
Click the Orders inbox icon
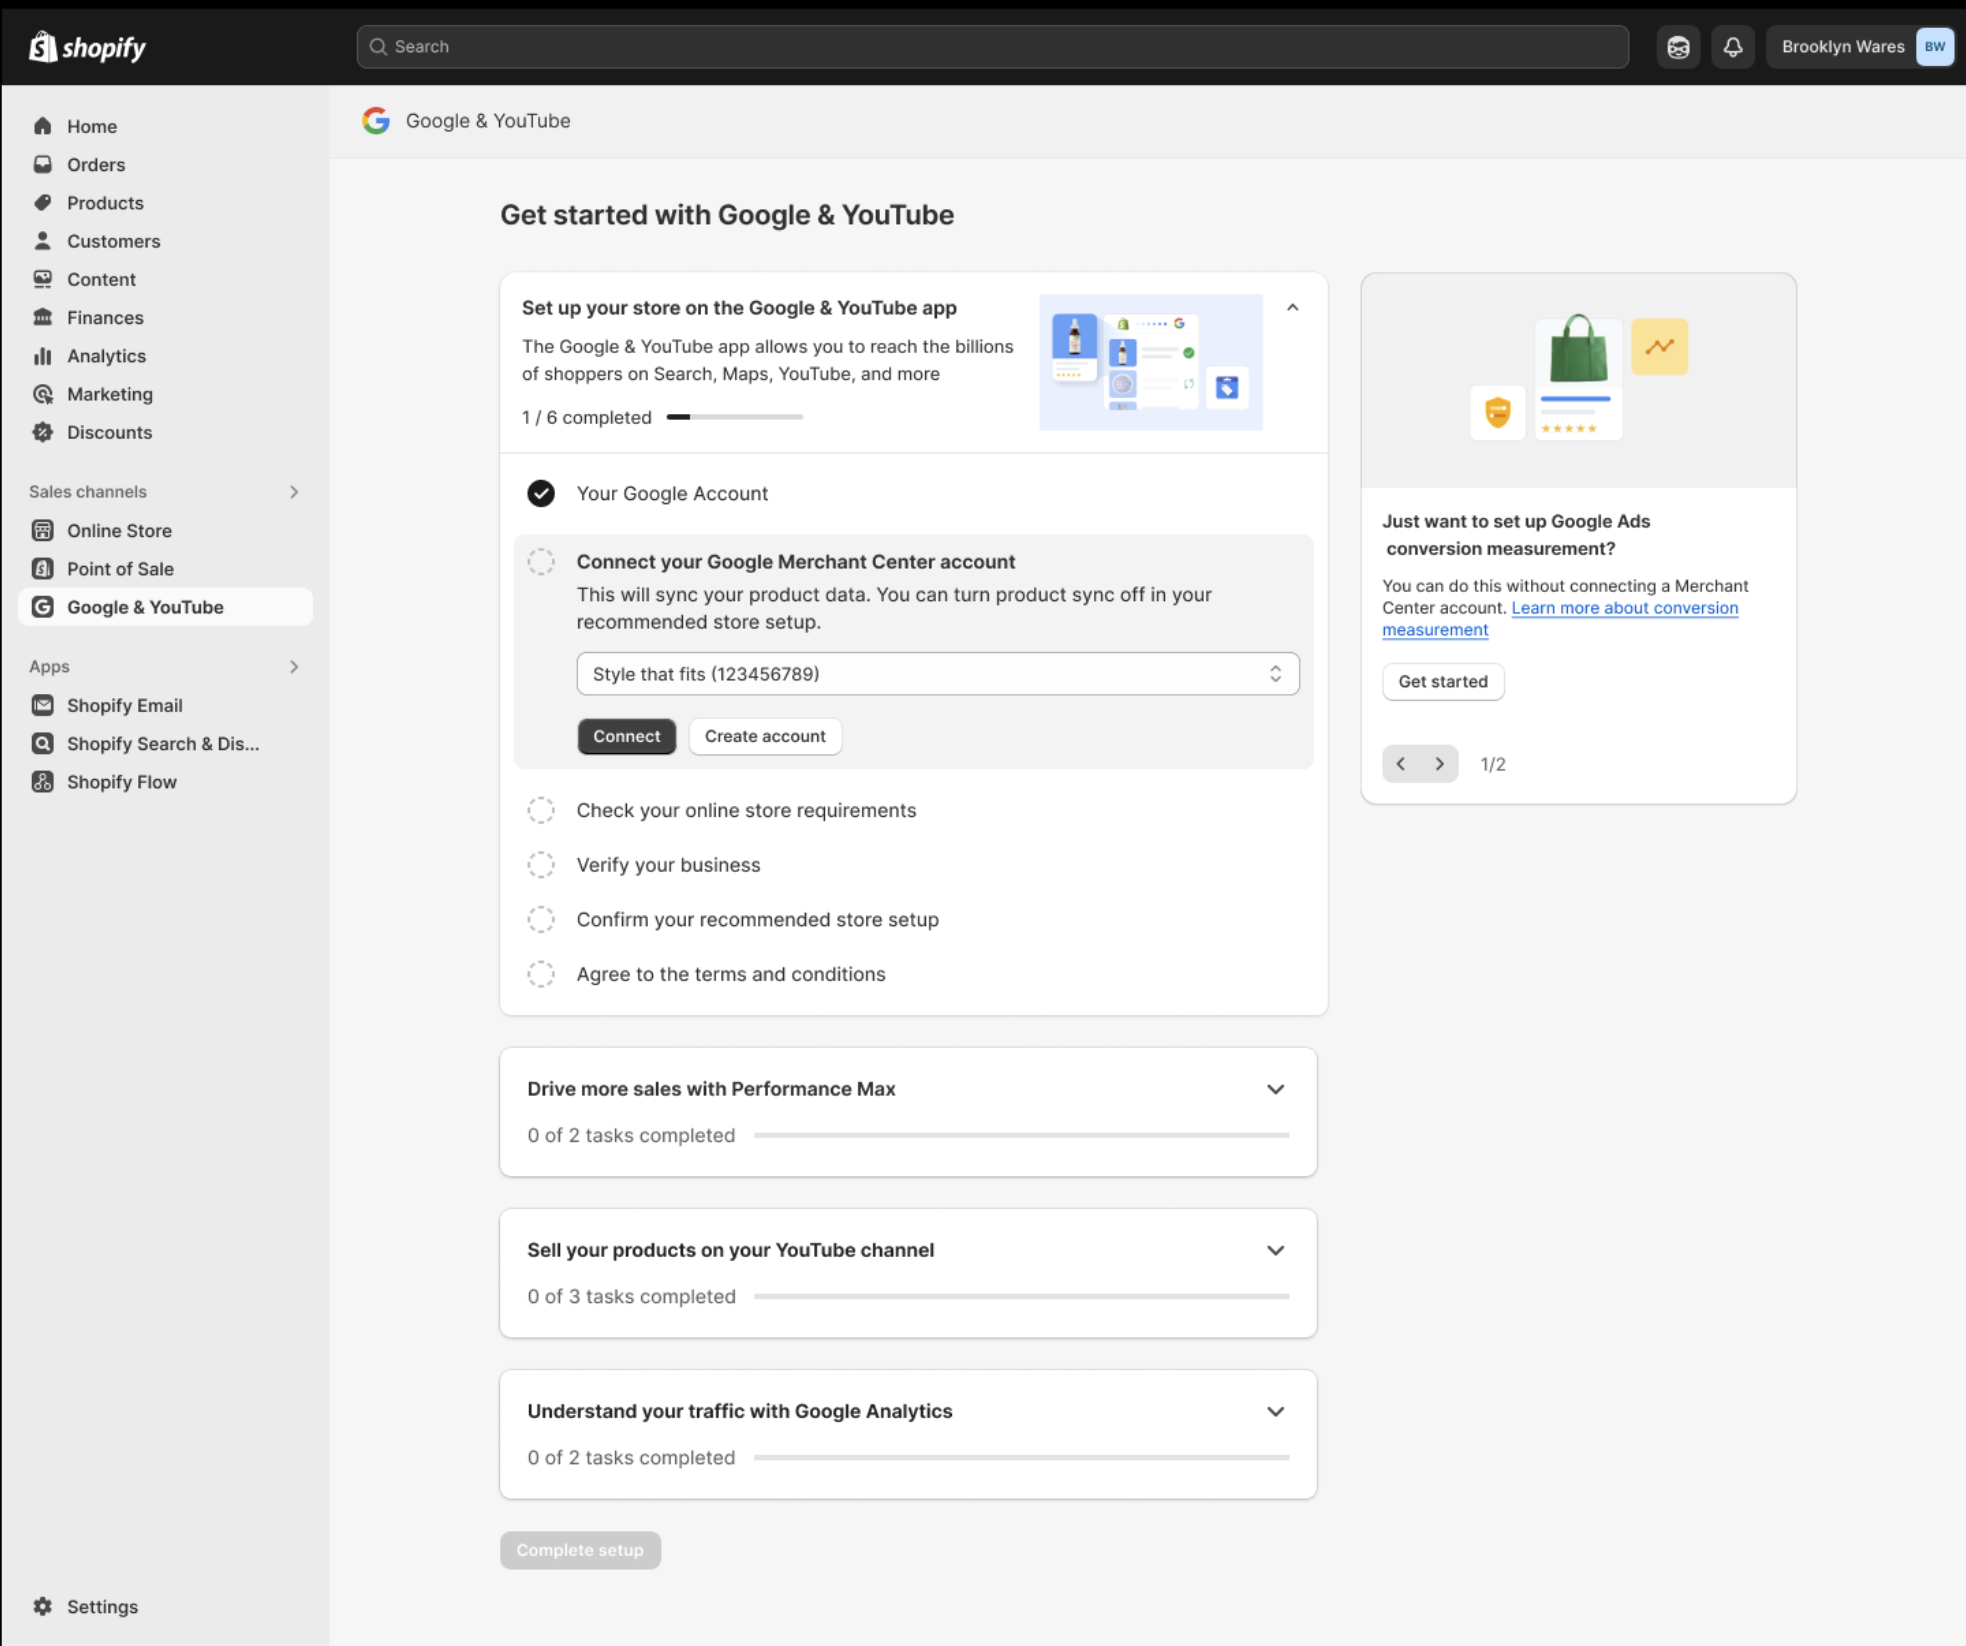click(42, 164)
